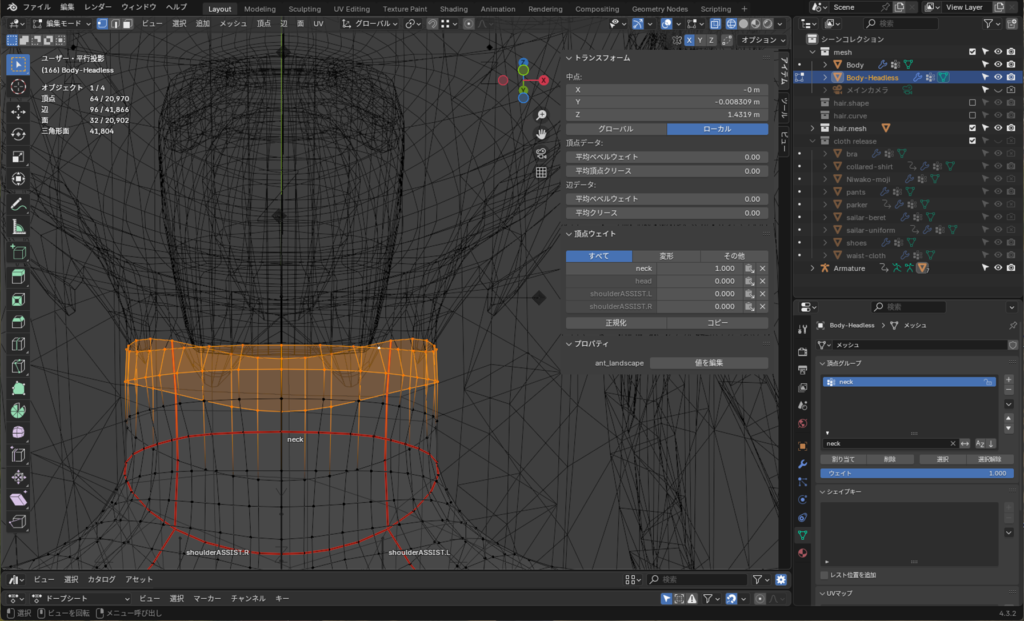The image size is (1024, 621).
Task: Click the magnifier zoom-view gizmo icon
Action: click(541, 115)
